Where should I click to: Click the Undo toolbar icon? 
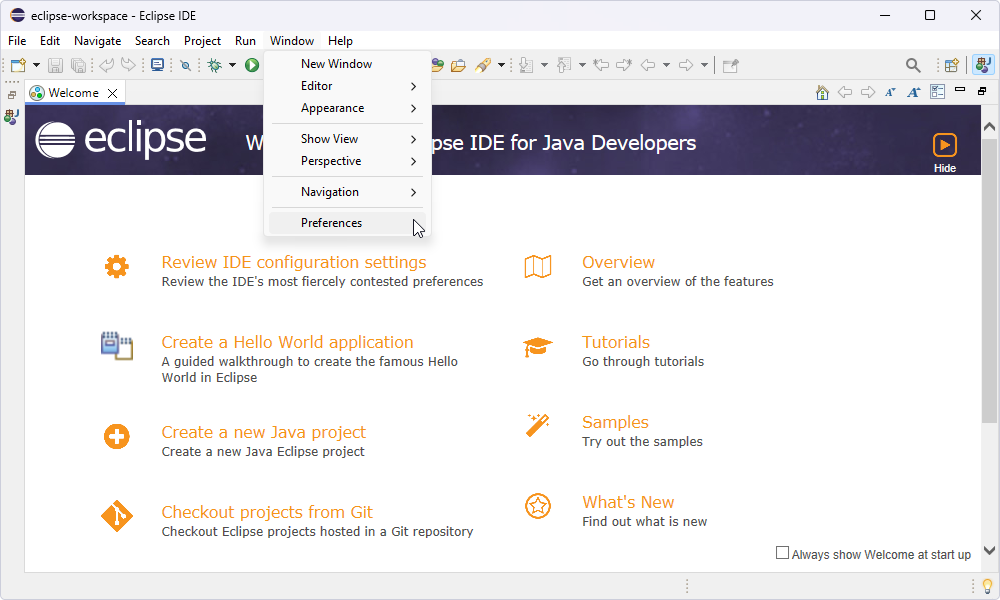click(x=107, y=65)
